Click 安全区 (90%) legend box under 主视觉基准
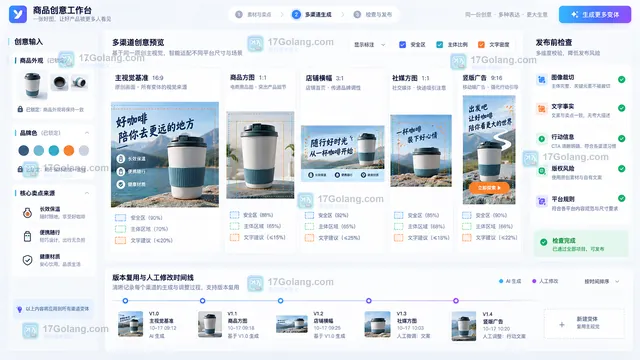The width and height of the screenshot is (640, 360). (x=120, y=218)
